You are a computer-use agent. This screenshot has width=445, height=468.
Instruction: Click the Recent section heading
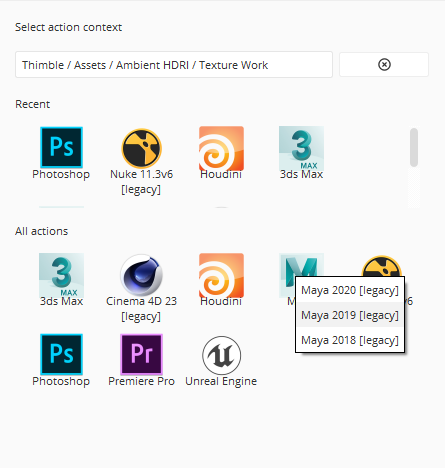click(x=32, y=104)
